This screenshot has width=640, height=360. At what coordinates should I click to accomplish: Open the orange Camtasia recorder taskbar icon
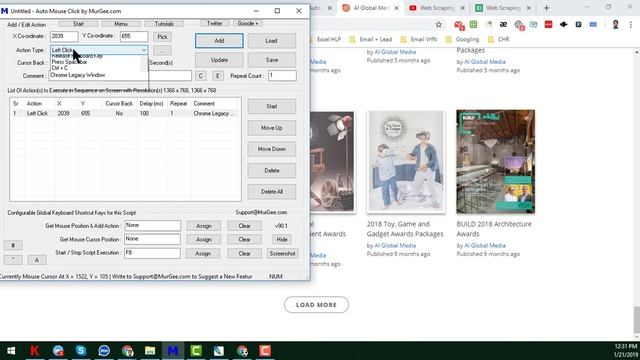pos(265,351)
